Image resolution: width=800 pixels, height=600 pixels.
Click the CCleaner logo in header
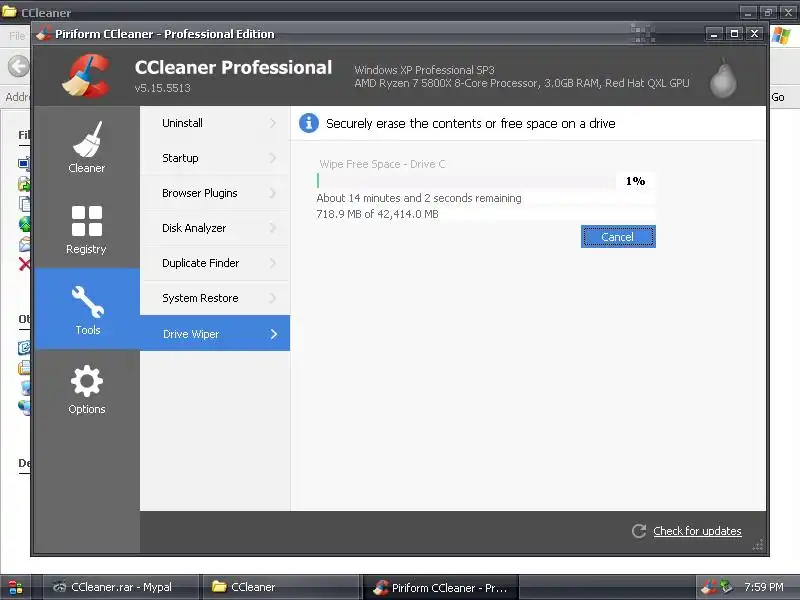(x=87, y=76)
